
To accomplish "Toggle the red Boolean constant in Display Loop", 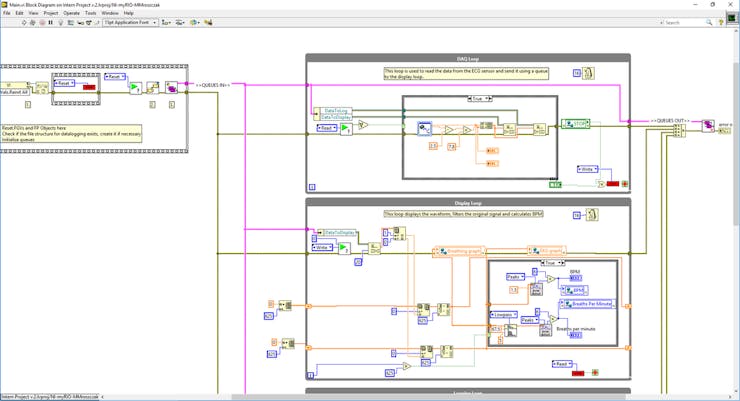I will 578,373.
